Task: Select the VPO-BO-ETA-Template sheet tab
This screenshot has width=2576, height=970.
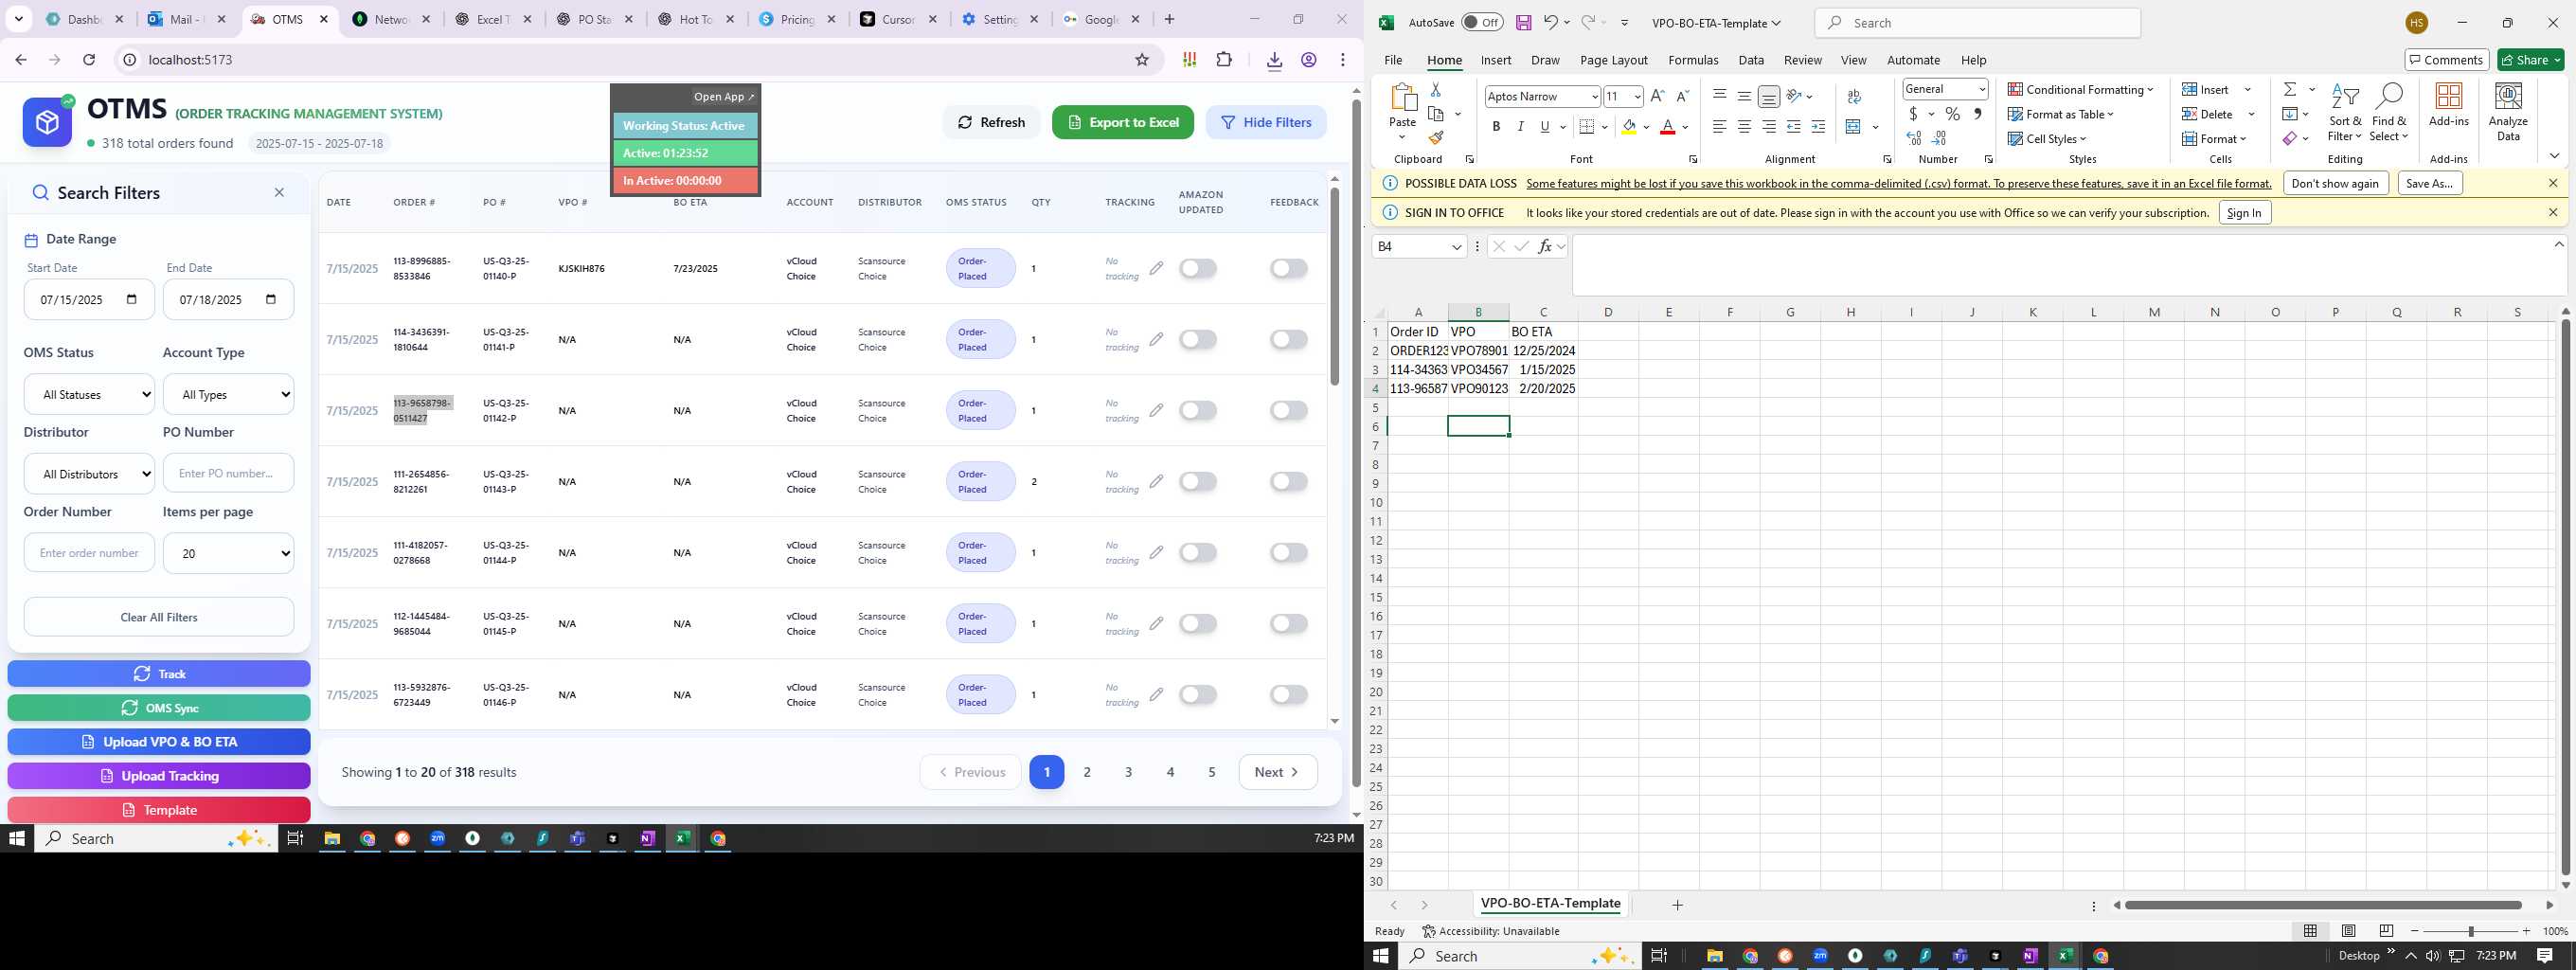Action: 1550,903
